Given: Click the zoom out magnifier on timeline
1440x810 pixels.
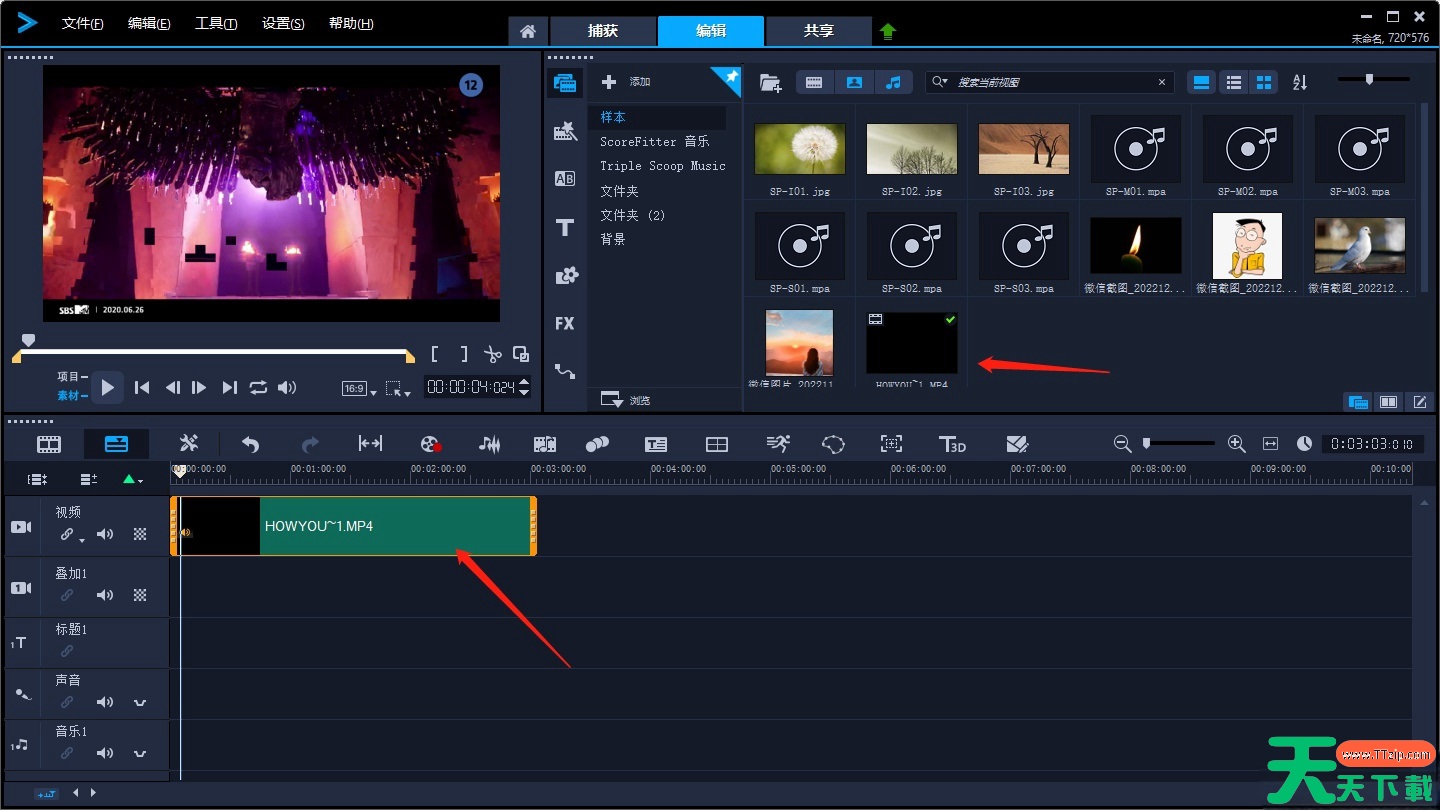Looking at the screenshot, I should pyautogui.click(x=1122, y=443).
